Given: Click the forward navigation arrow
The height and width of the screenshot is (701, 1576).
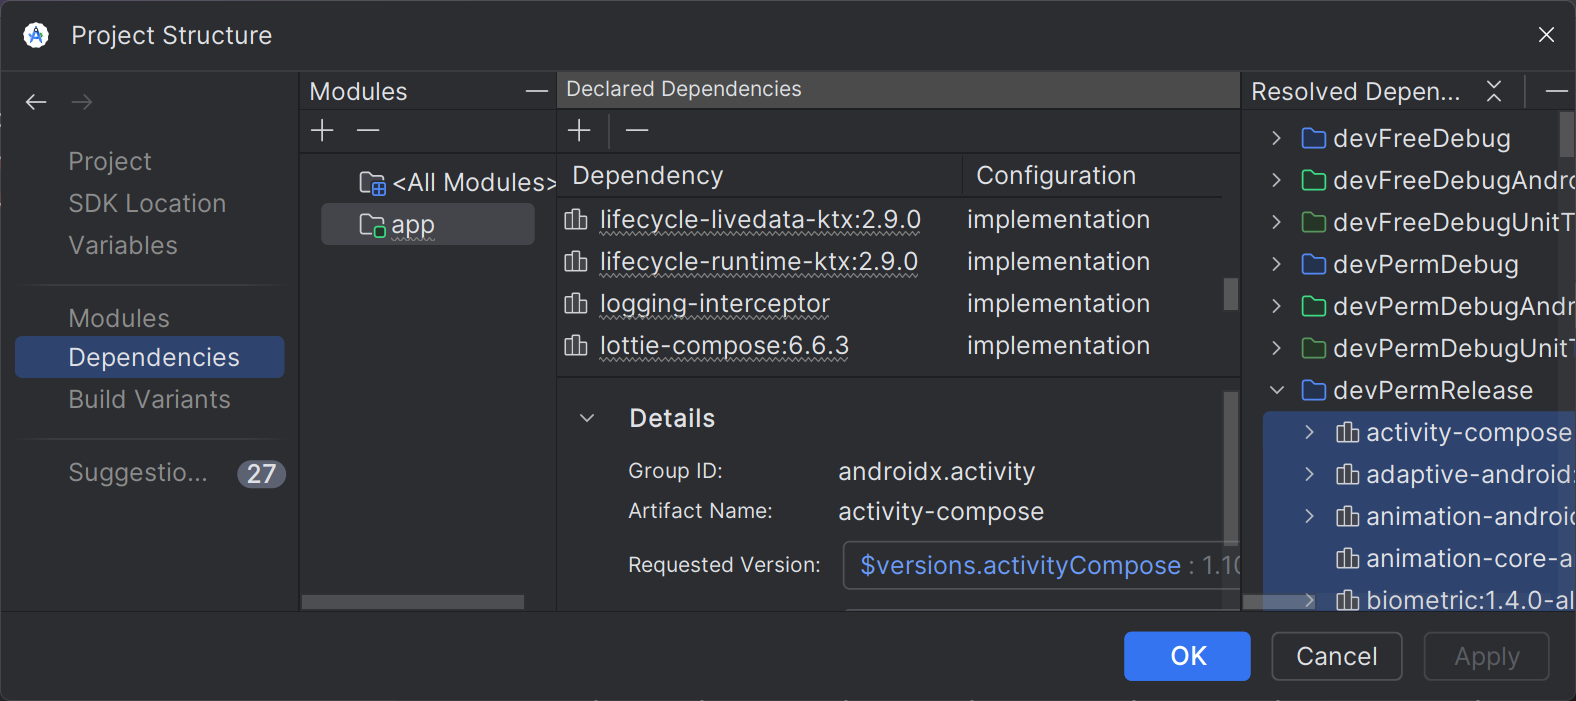Looking at the screenshot, I should [x=82, y=102].
